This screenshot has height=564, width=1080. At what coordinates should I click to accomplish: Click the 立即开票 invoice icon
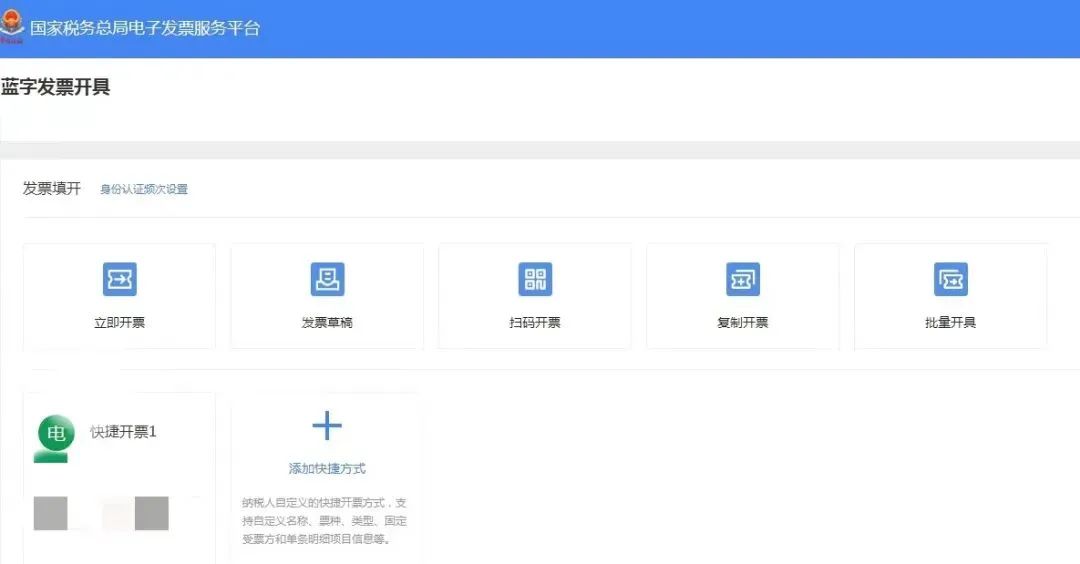pyautogui.click(x=119, y=280)
